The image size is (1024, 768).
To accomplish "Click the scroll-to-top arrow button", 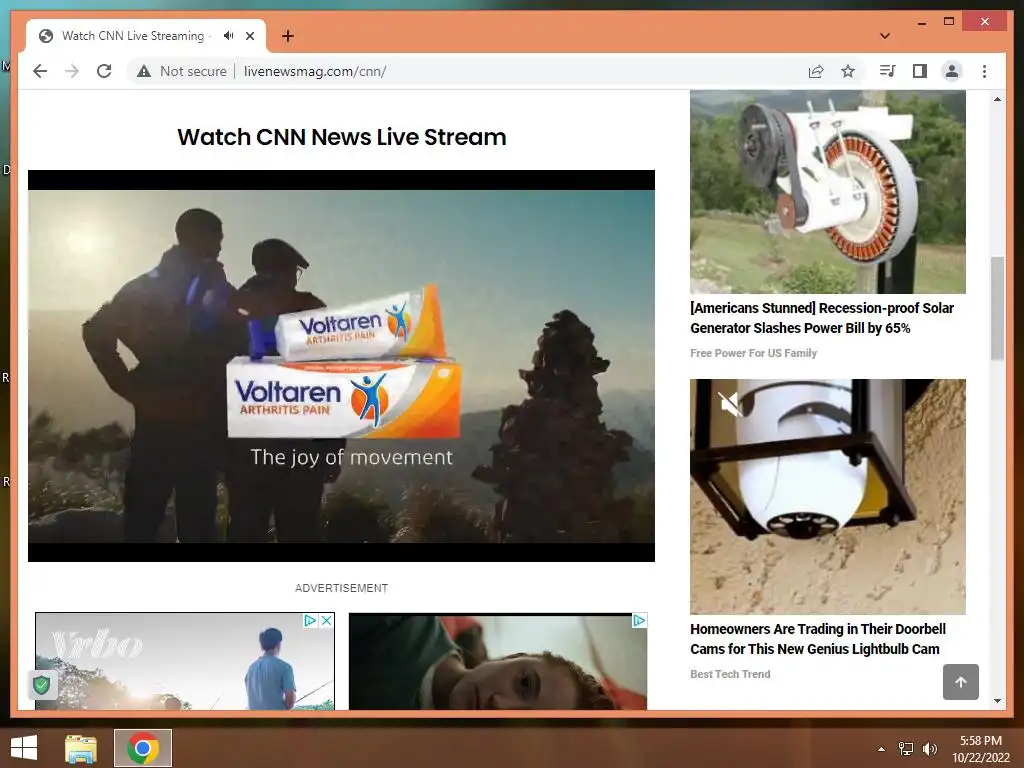I will pyautogui.click(x=961, y=682).
